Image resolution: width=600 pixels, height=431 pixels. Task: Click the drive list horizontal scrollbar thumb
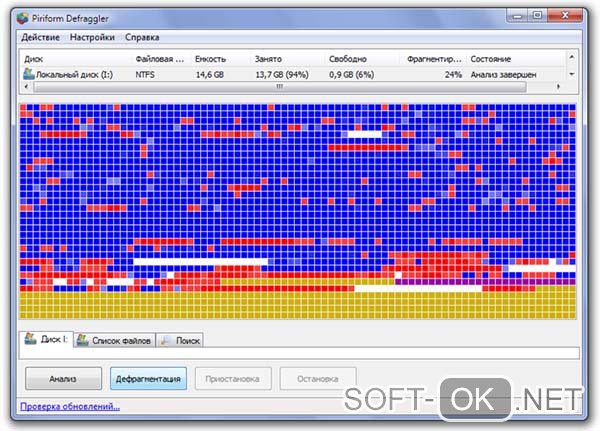tap(280, 87)
